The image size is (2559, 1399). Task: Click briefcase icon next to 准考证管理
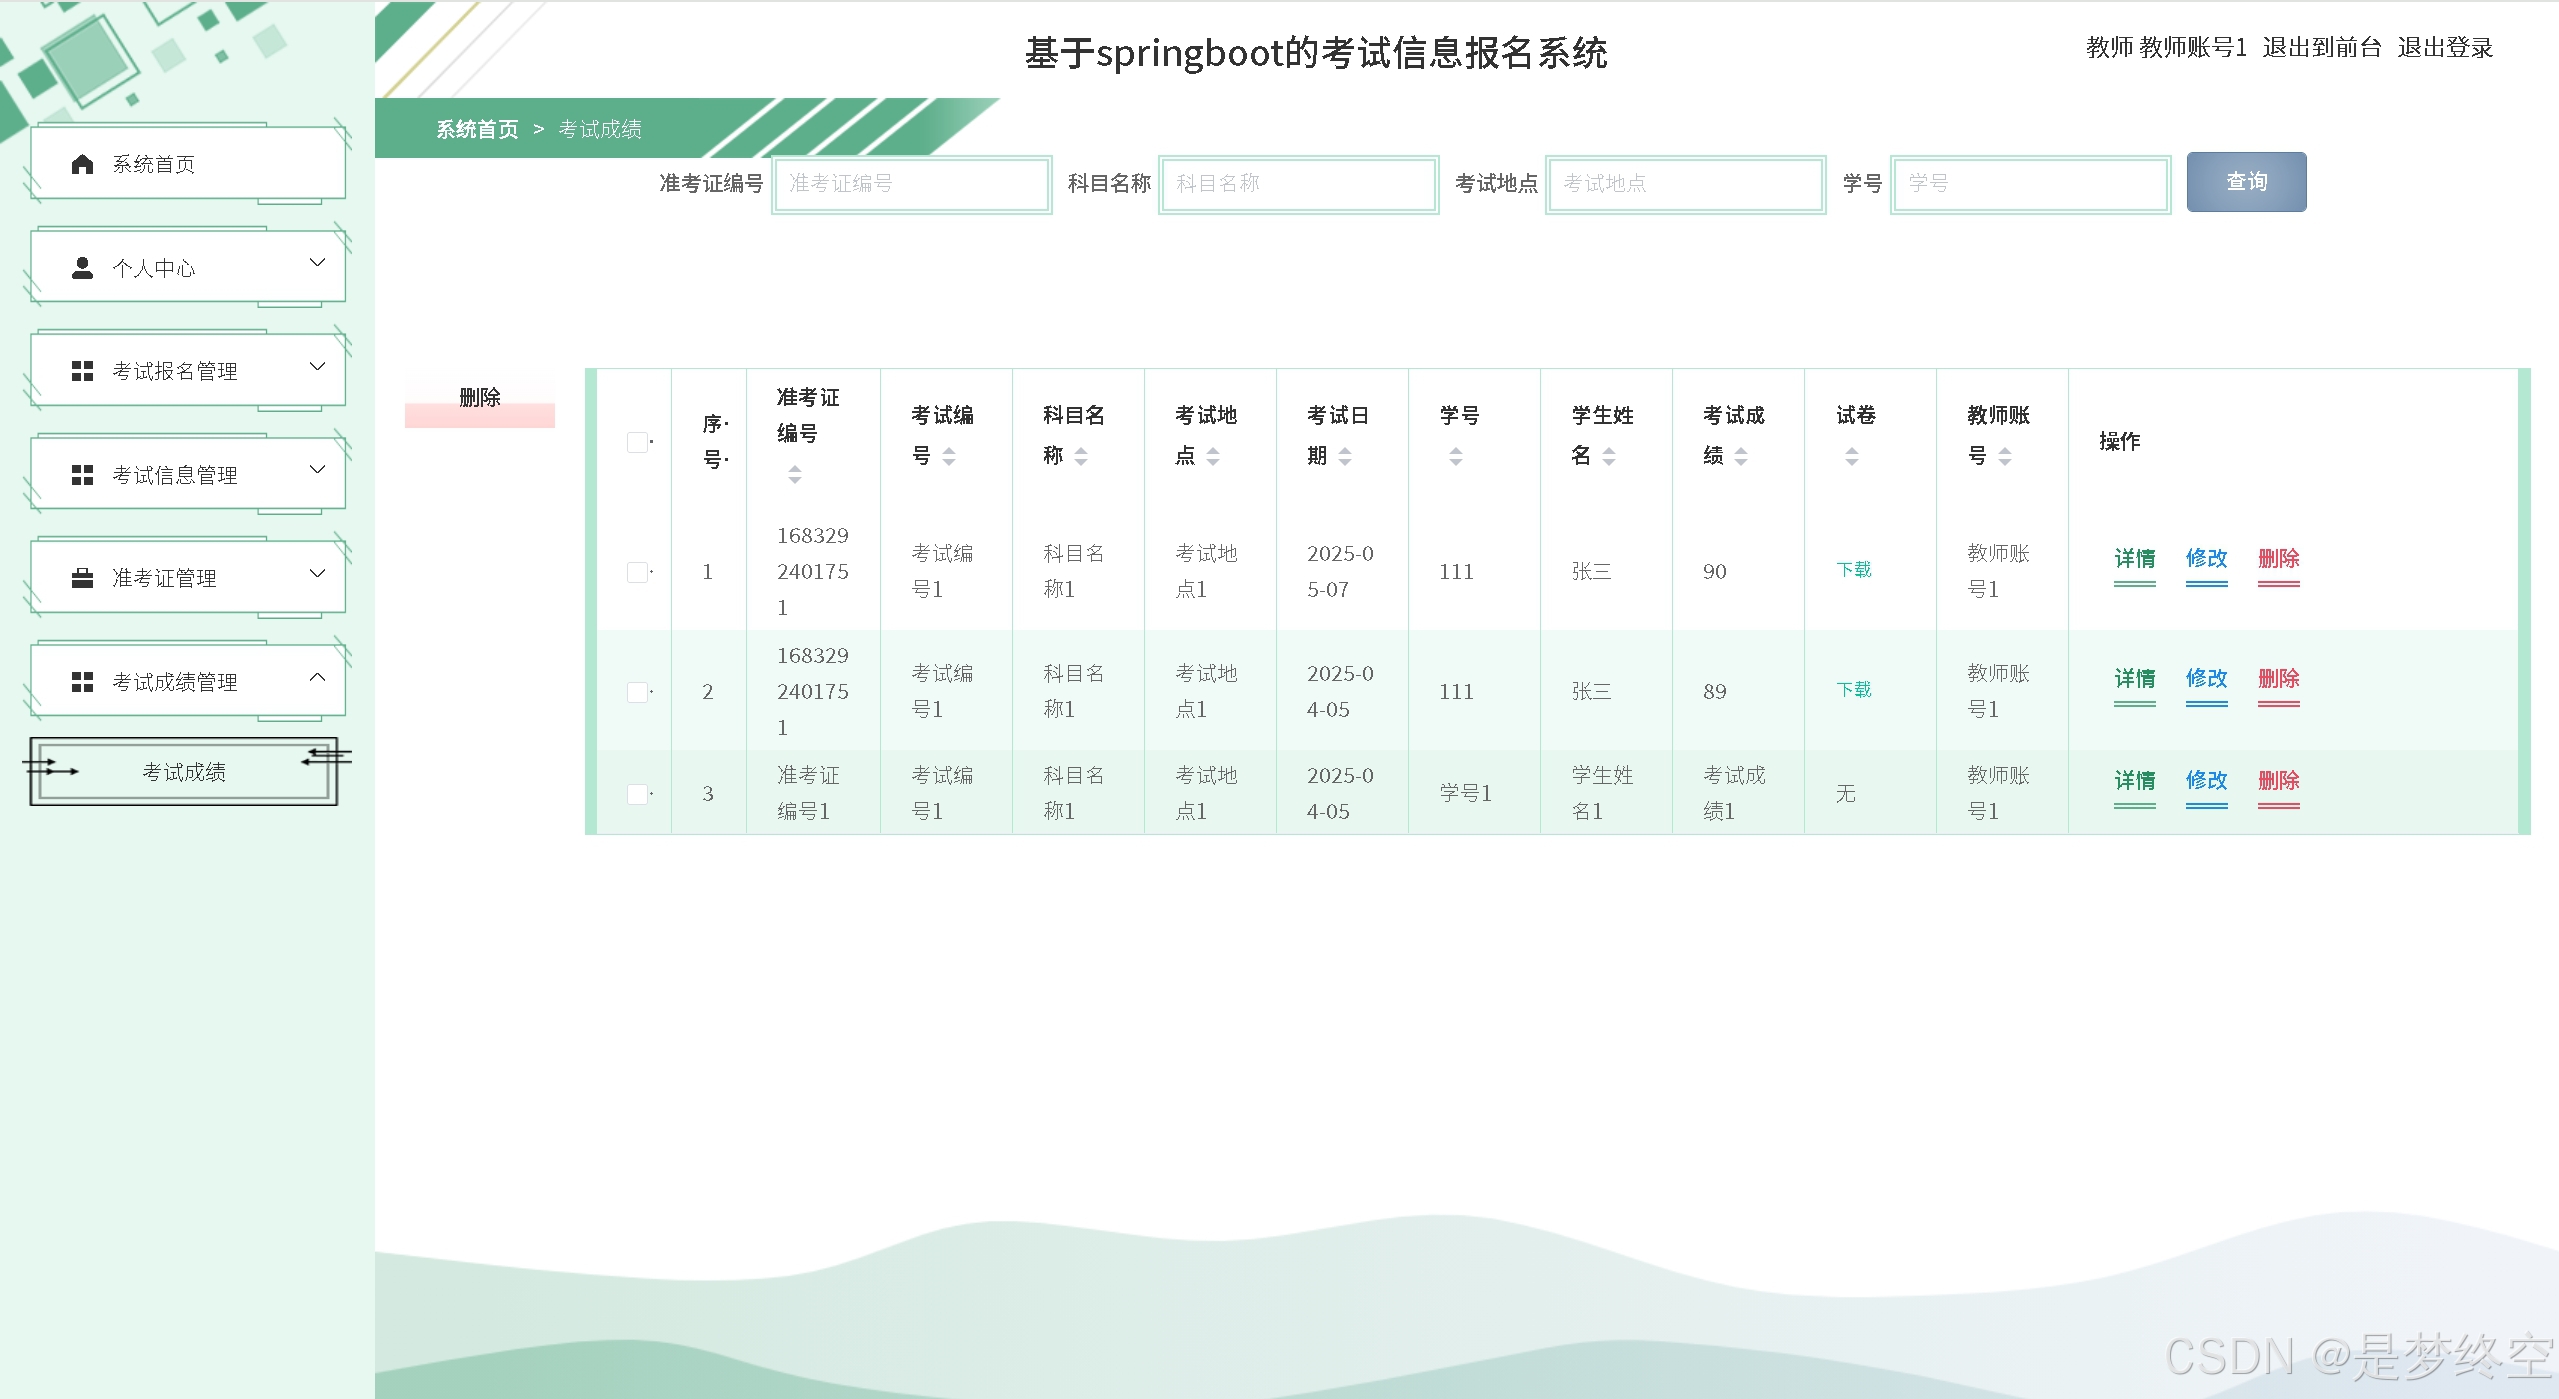point(82,578)
